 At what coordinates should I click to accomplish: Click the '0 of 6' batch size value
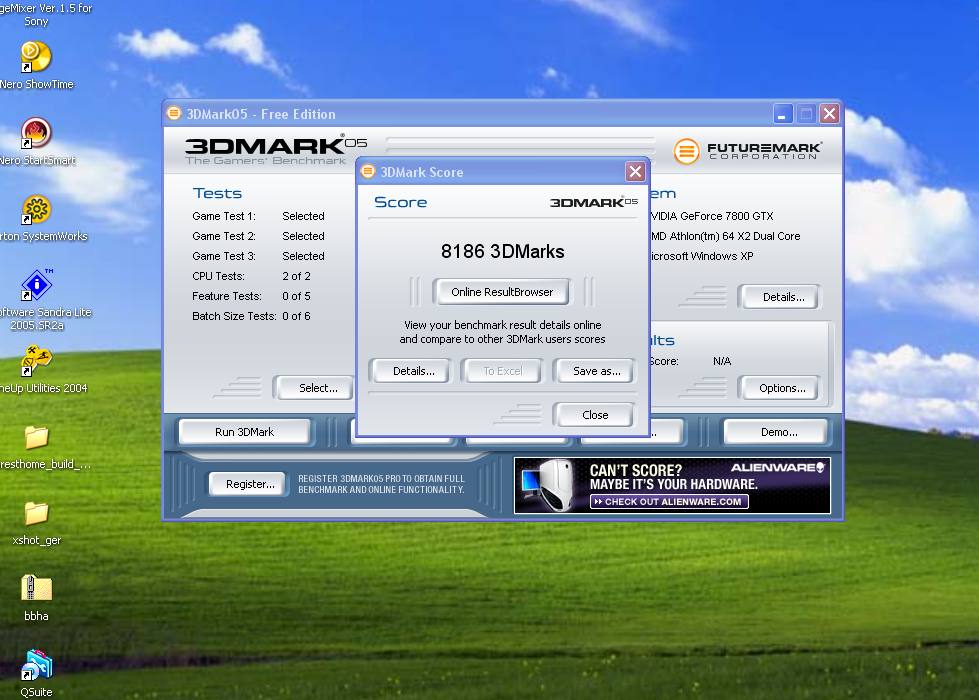(296, 316)
